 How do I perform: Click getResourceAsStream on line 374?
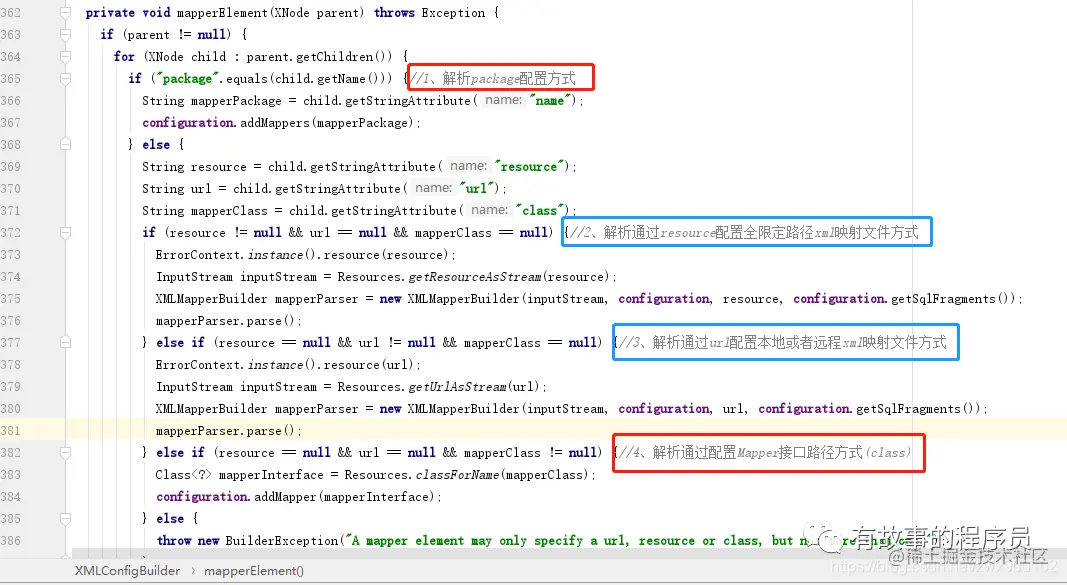474,277
